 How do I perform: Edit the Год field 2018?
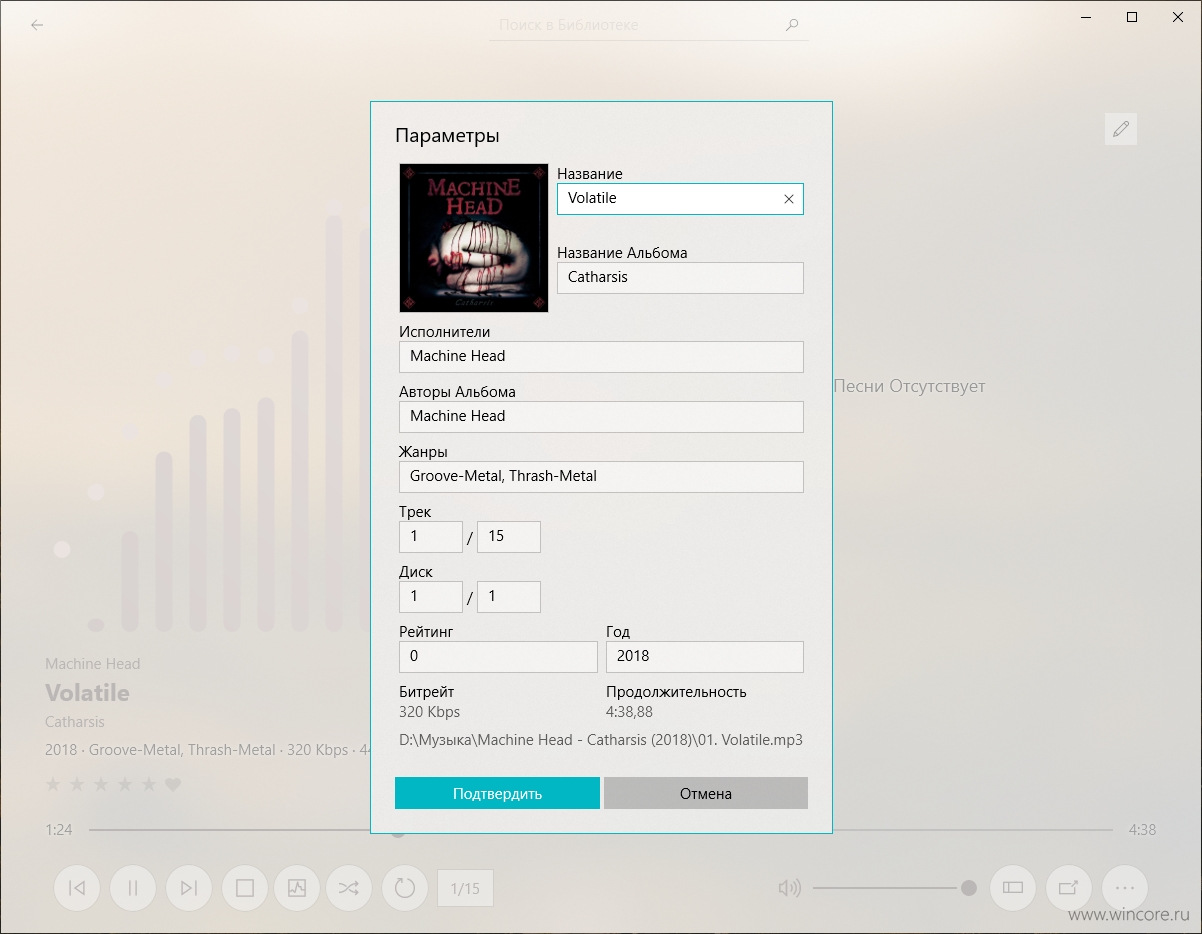click(705, 657)
